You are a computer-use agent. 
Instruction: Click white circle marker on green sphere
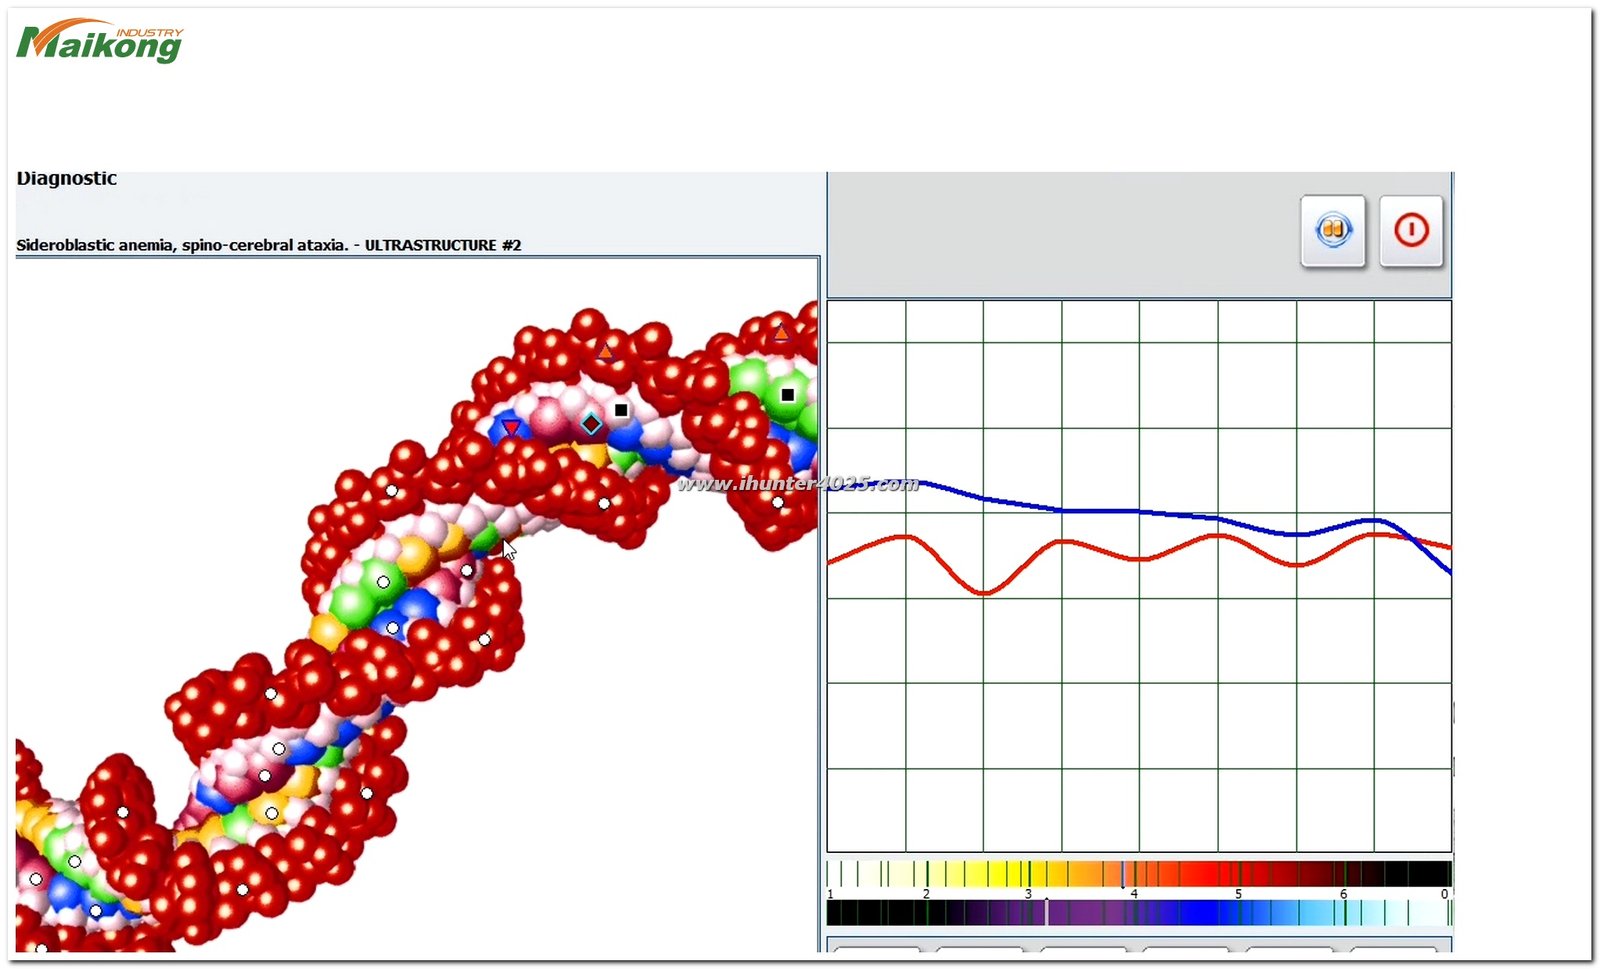[383, 582]
